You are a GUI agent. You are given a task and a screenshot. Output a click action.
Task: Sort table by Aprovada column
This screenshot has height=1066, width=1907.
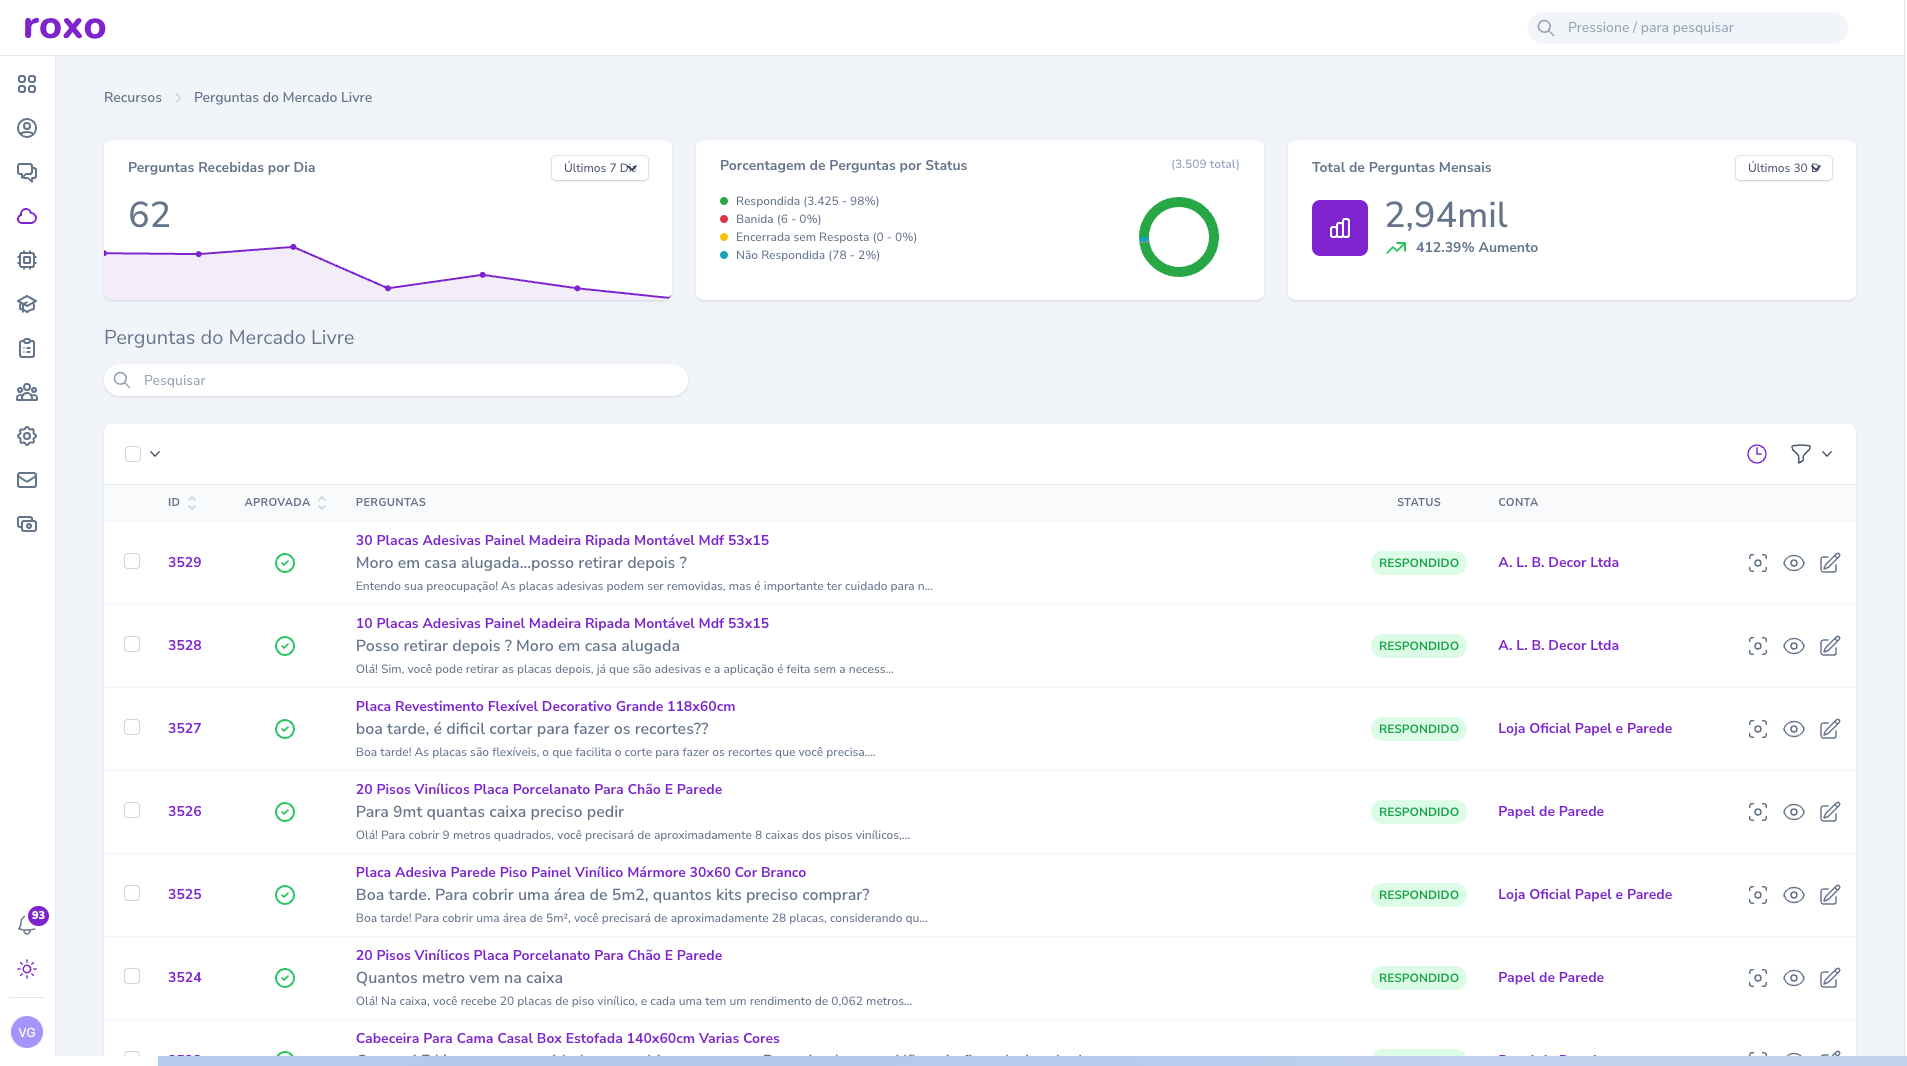click(285, 502)
